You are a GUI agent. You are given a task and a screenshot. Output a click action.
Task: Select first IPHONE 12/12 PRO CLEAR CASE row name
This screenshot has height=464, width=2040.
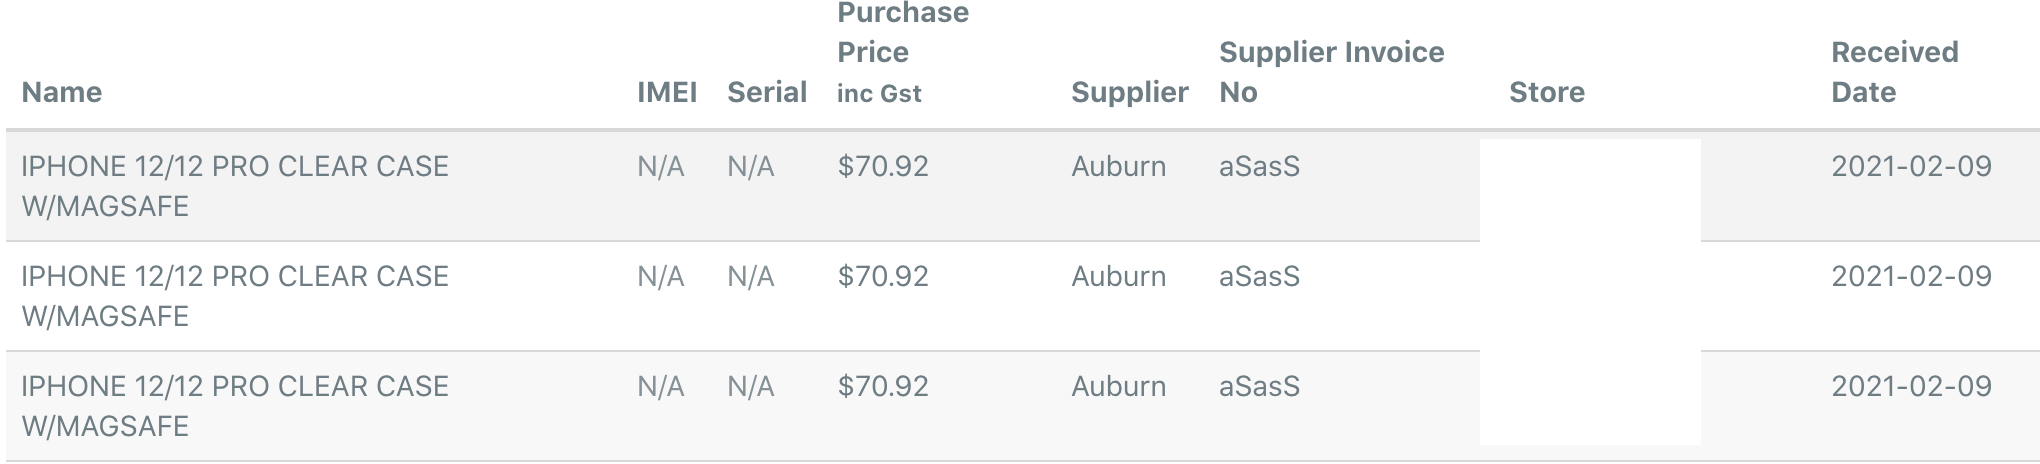[235, 186]
